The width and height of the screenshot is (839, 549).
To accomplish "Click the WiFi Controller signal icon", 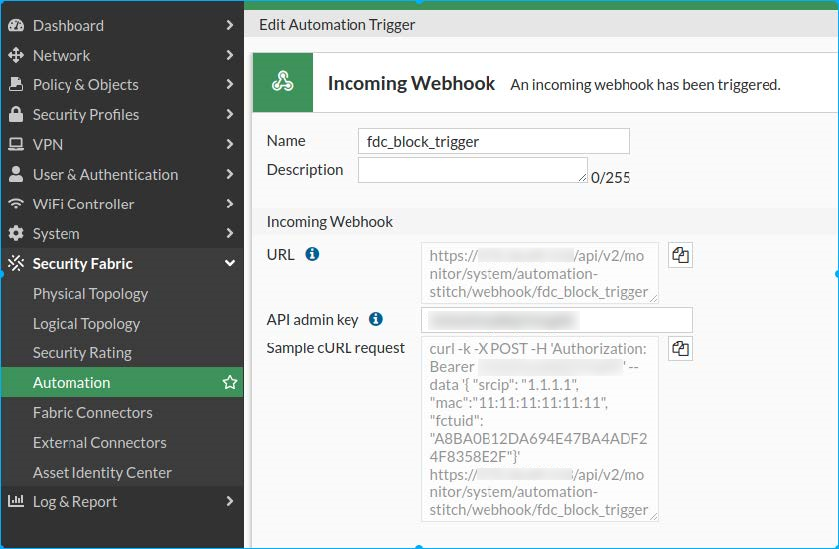I will 16,204.
